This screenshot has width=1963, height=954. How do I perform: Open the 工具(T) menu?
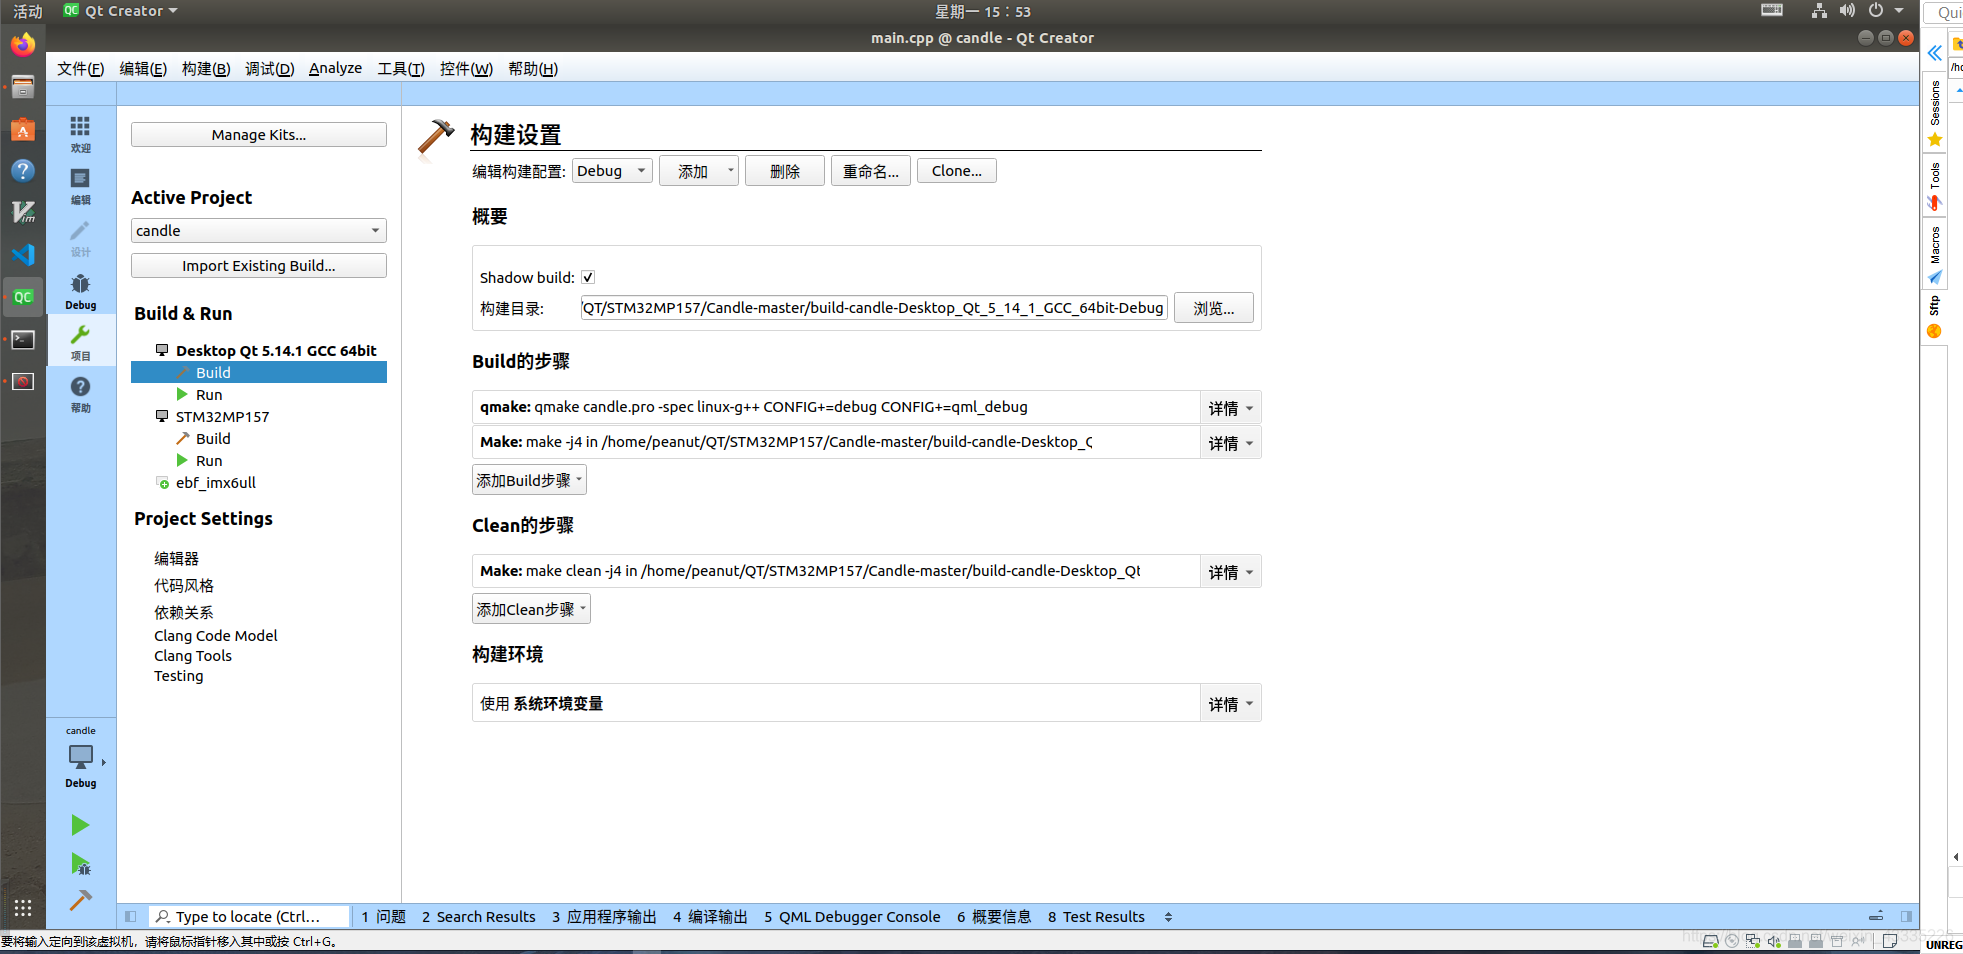(x=399, y=68)
